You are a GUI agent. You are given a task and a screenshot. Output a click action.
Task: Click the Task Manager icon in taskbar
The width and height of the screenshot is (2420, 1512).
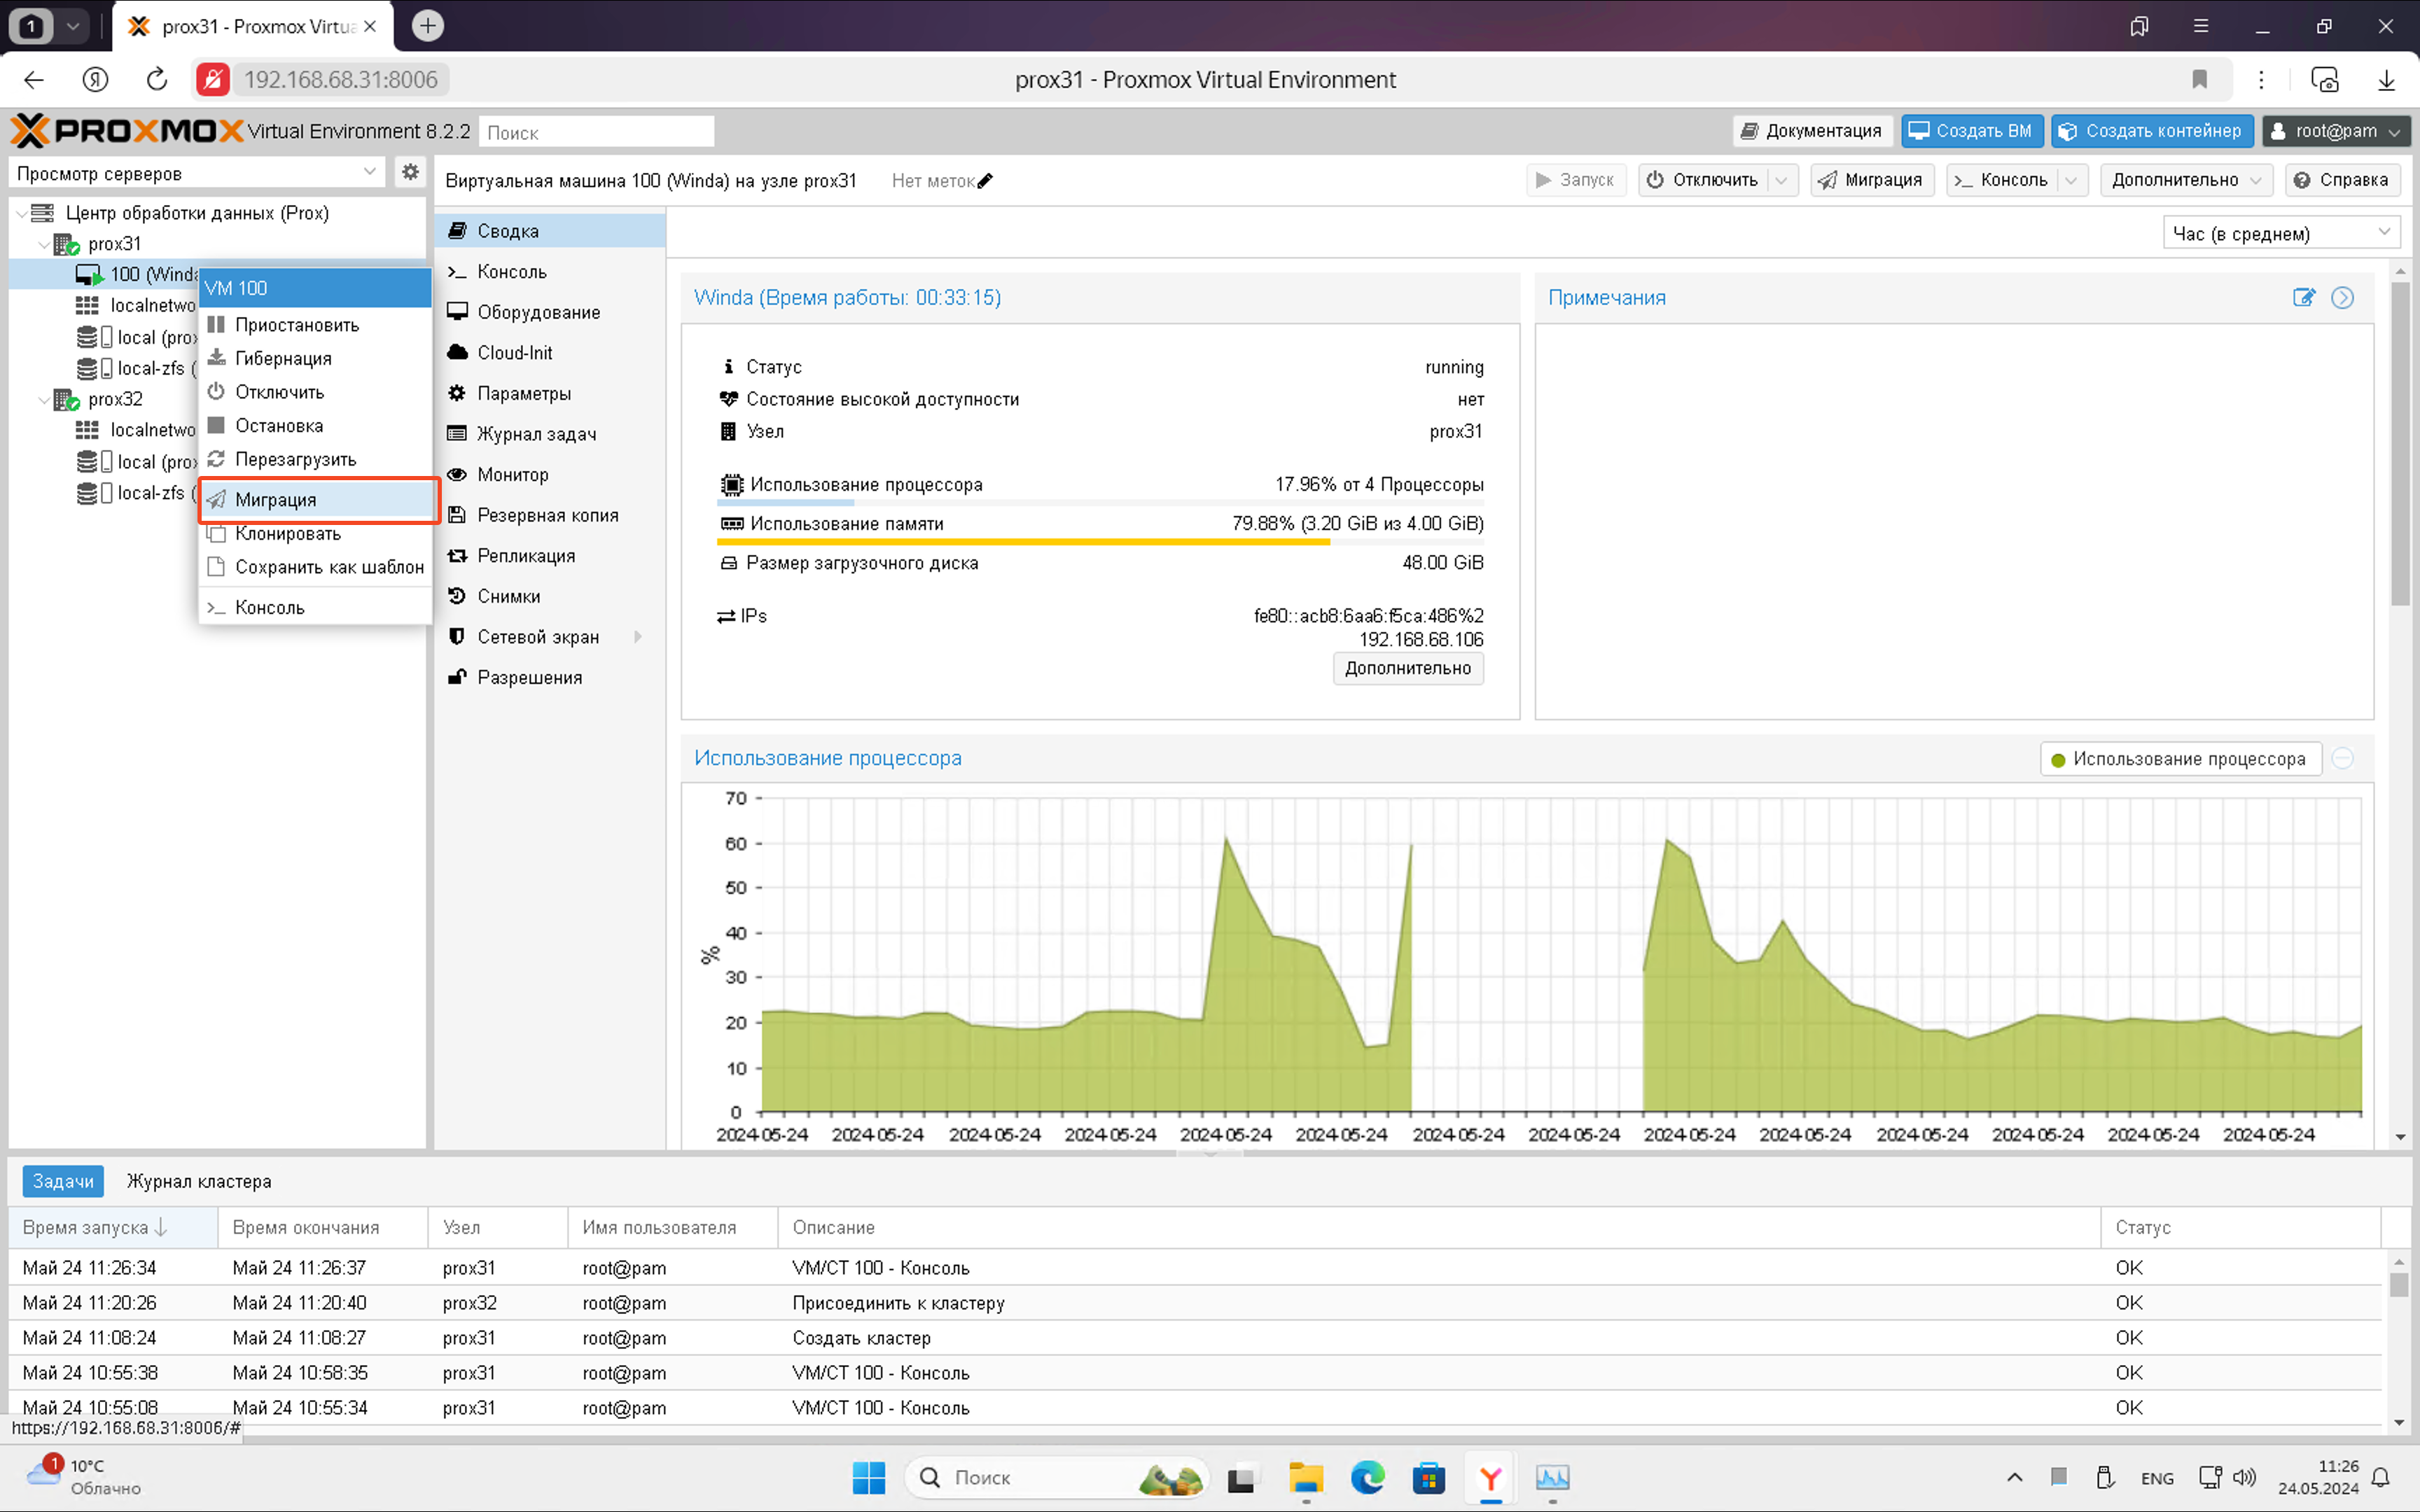pyautogui.click(x=1552, y=1477)
